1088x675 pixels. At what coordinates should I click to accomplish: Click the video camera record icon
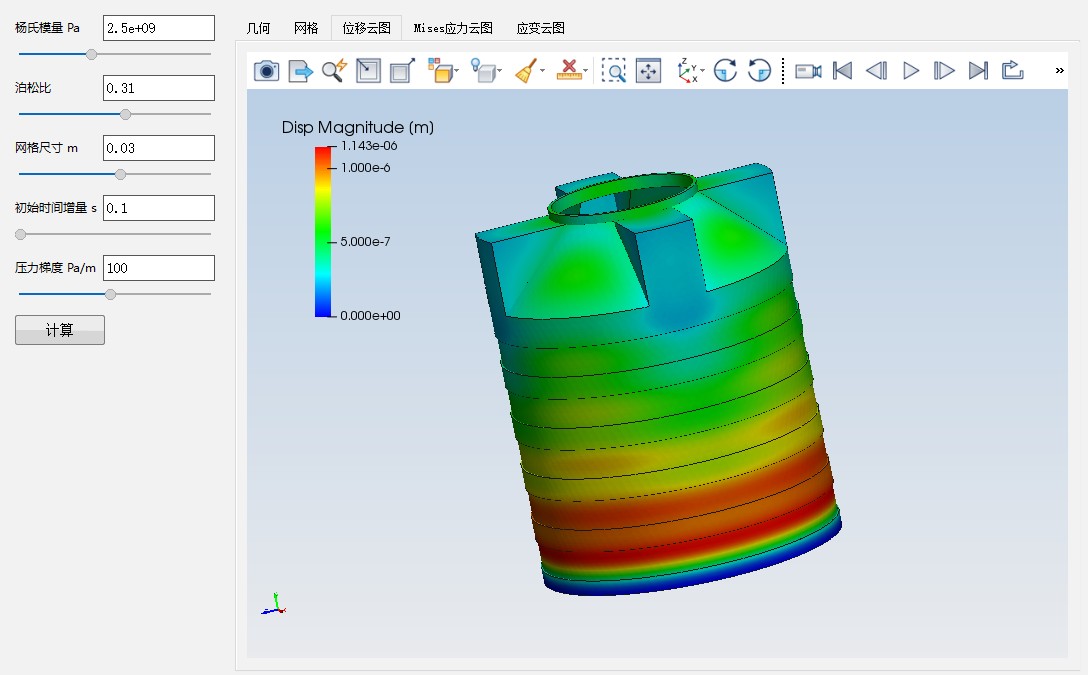point(808,71)
